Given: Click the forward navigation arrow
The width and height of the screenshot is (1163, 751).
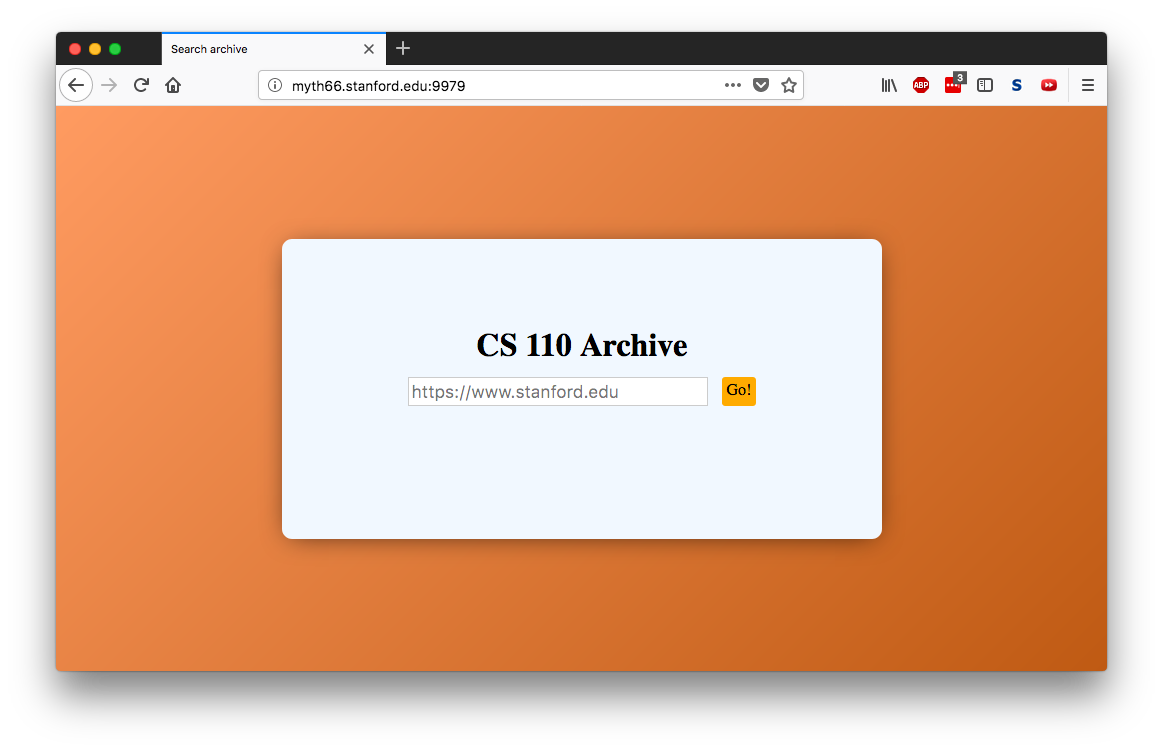Looking at the screenshot, I should (109, 85).
